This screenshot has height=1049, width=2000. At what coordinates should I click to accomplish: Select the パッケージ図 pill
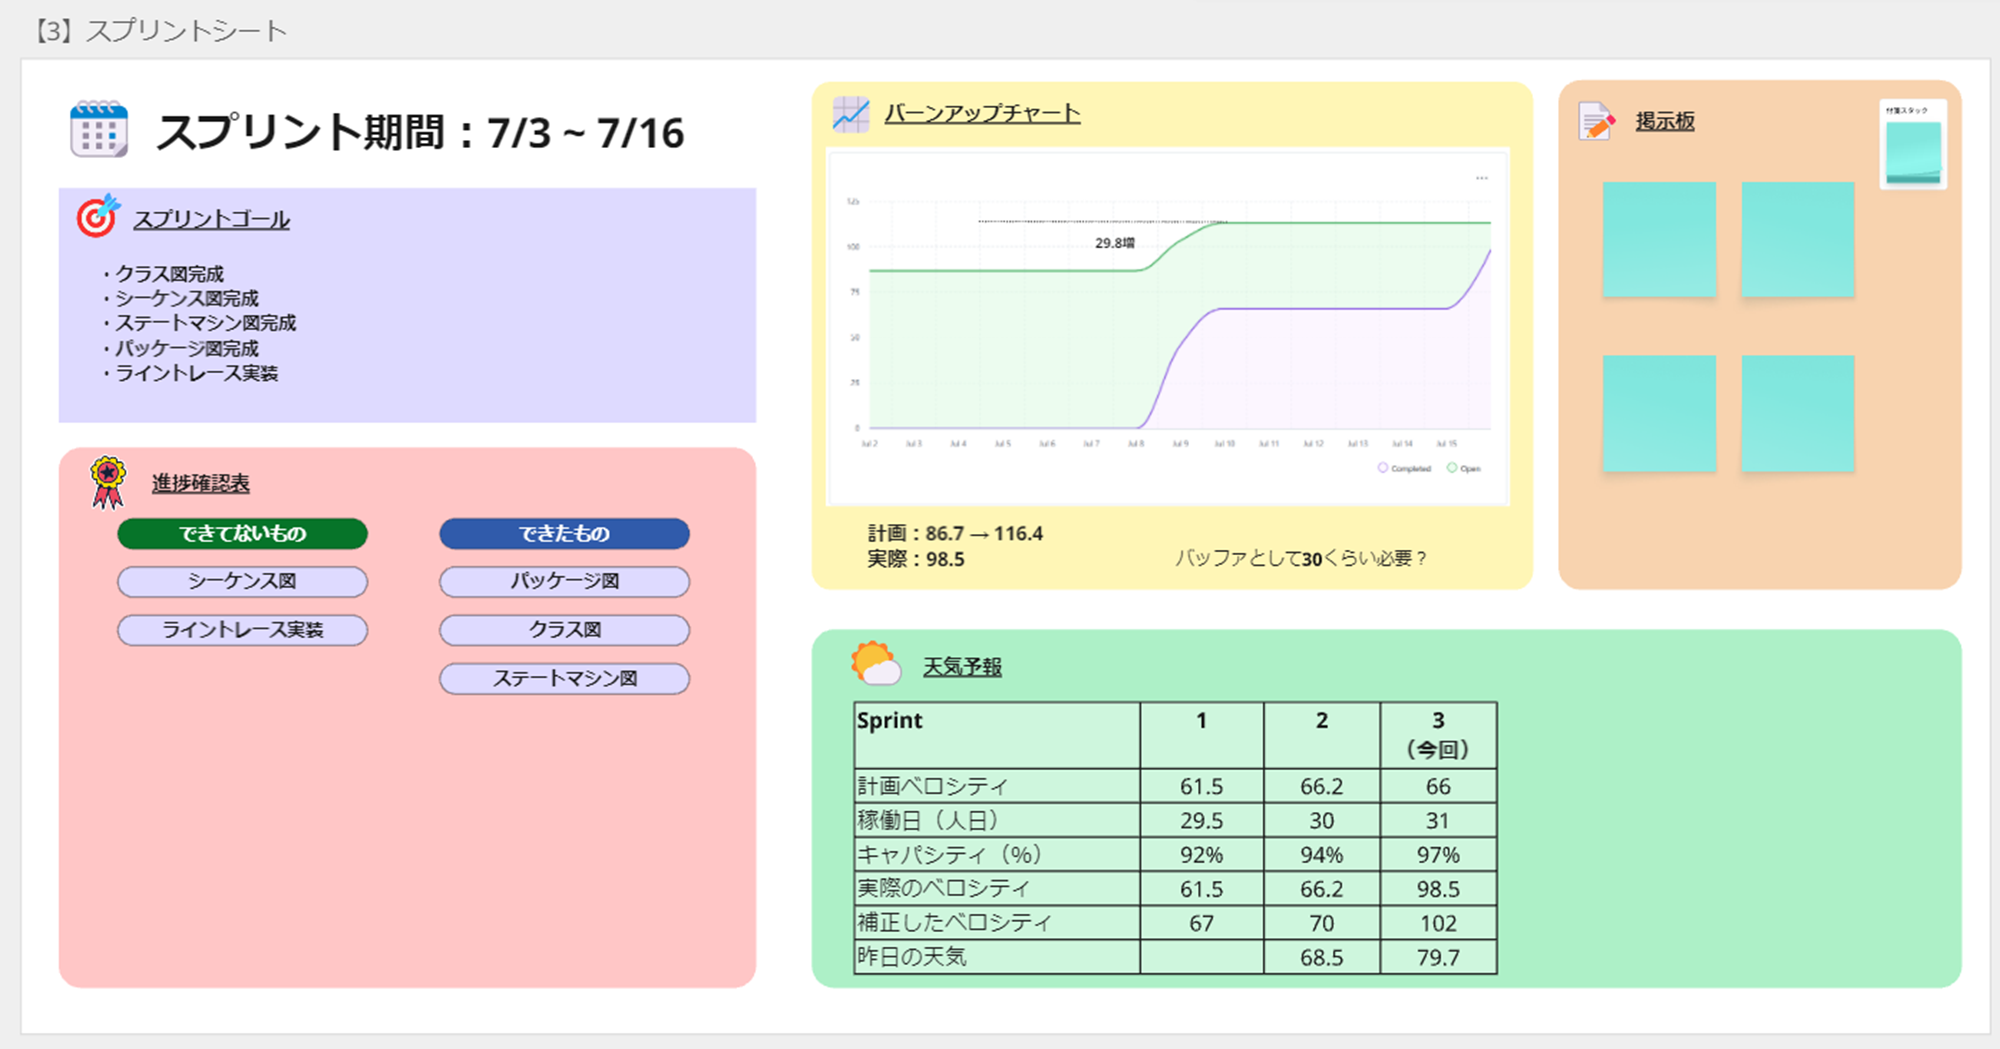(565, 582)
